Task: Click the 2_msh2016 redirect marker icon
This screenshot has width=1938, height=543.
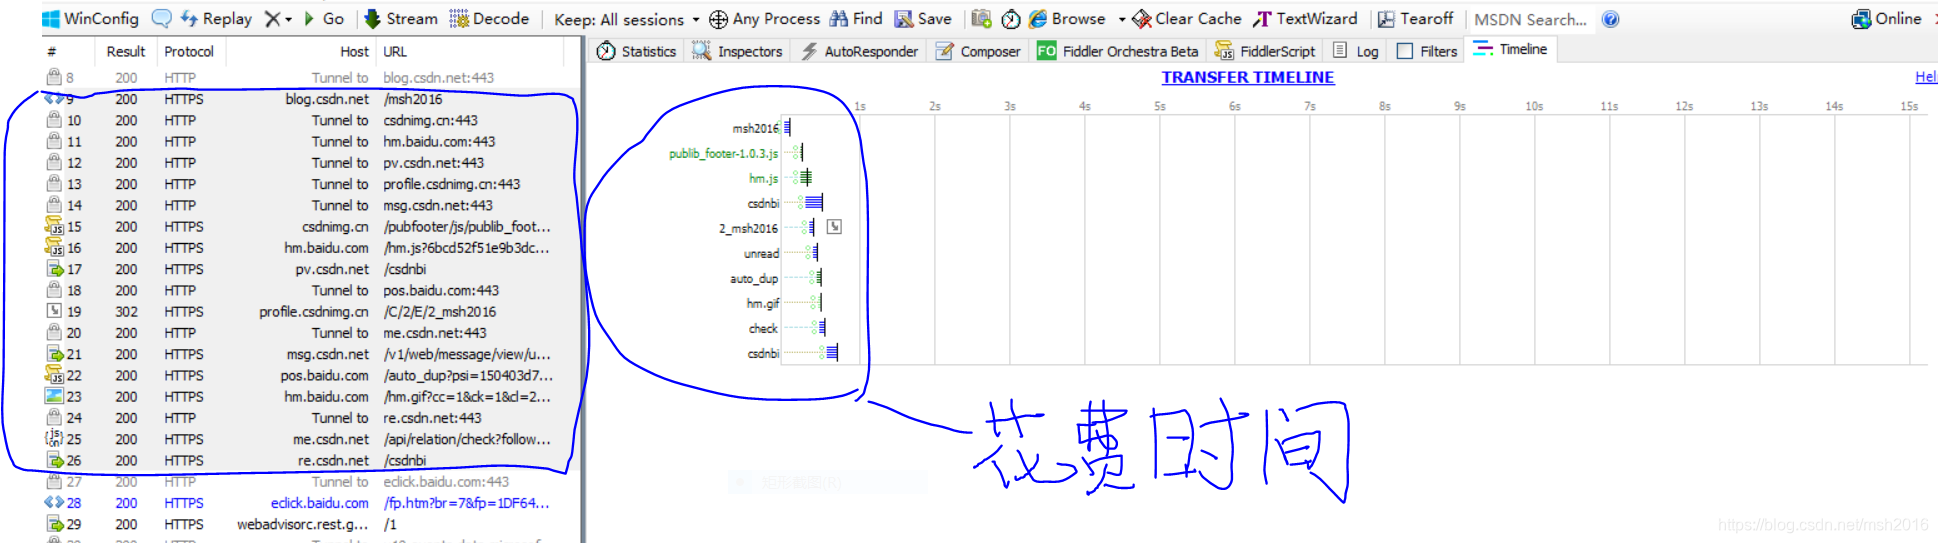Action: click(834, 227)
